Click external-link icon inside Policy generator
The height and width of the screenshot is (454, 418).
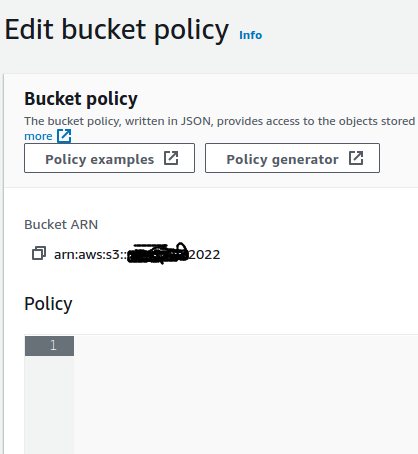coord(356,158)
